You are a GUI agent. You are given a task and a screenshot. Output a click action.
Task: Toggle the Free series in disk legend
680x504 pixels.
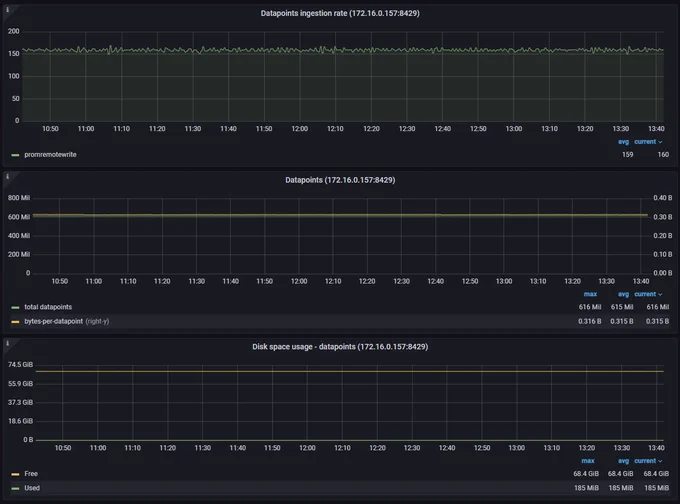[31, 474]
